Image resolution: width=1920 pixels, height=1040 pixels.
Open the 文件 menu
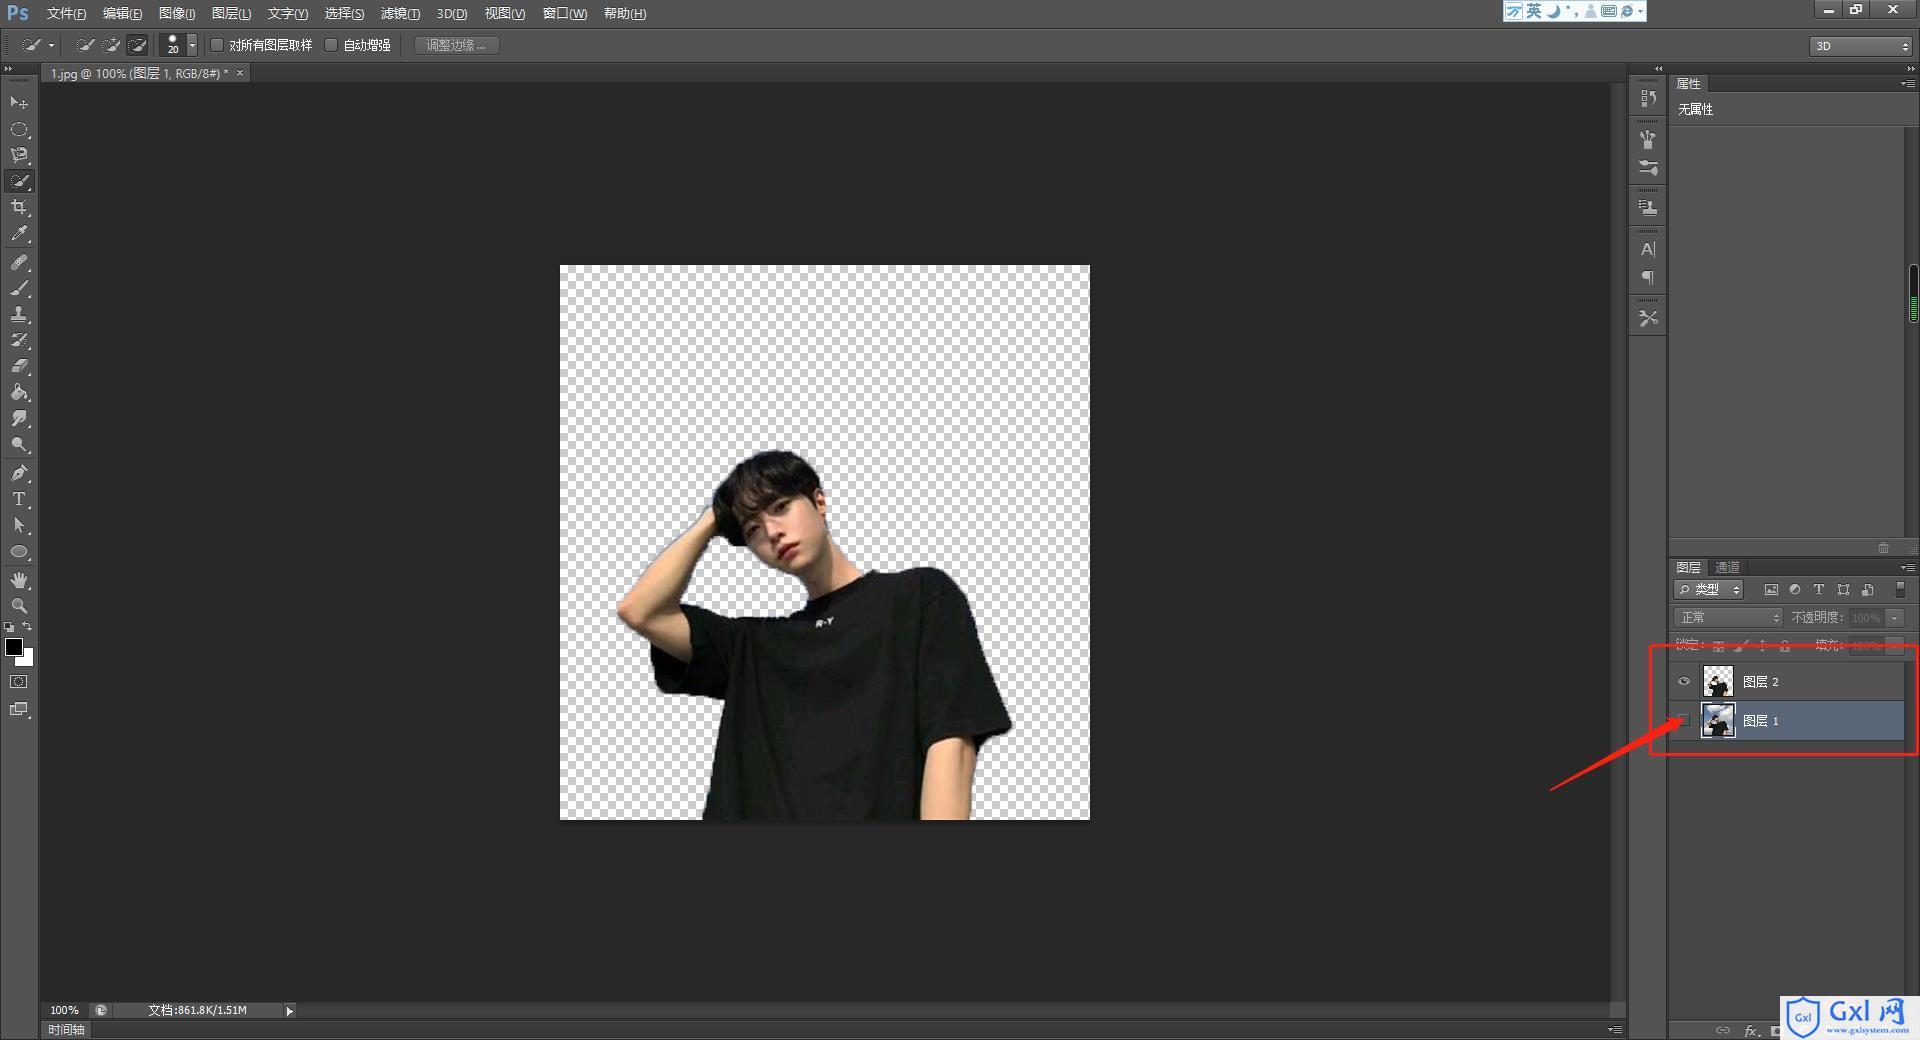coord(66,13)
